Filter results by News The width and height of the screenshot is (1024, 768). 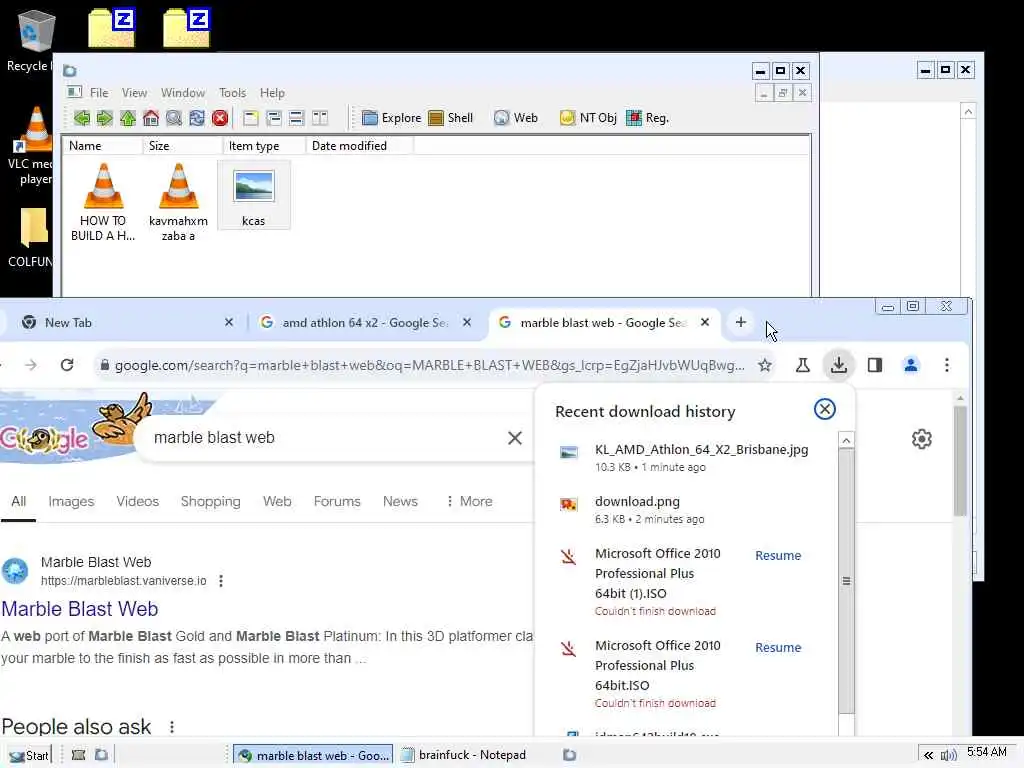(400, 502)
